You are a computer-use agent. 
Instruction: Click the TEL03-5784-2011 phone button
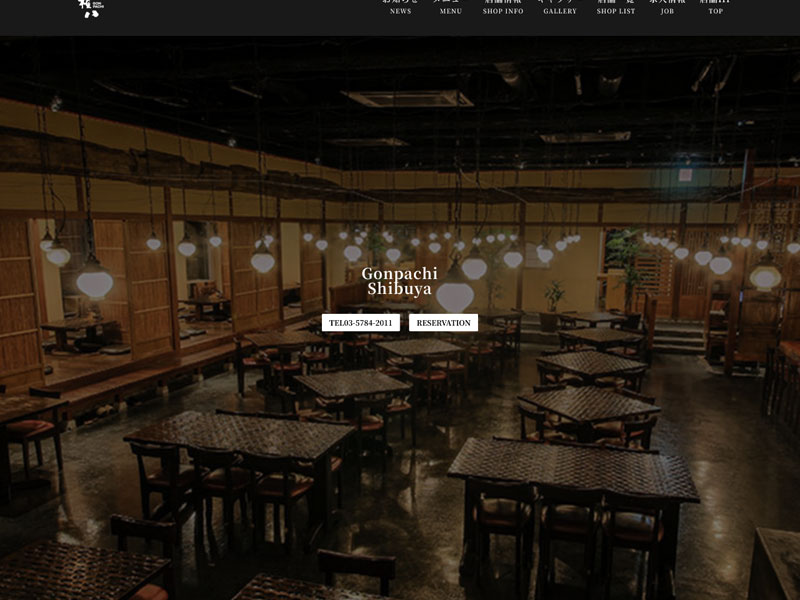click(x=361, y=323)
